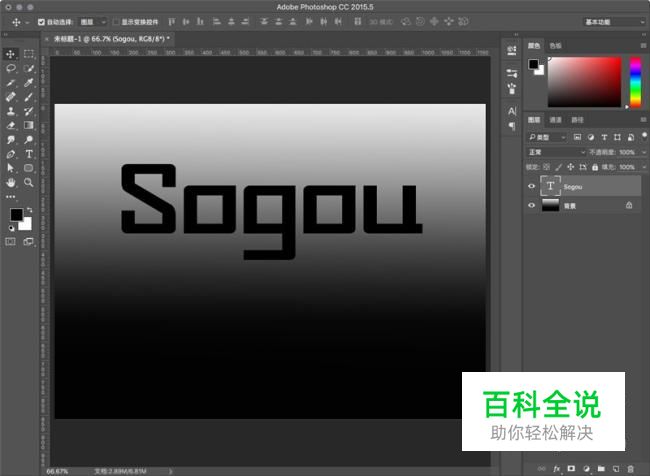The height and width of the screenshot is (476, 650).
Task: Filter layers by pixel layers
Action: pos(577,137)
